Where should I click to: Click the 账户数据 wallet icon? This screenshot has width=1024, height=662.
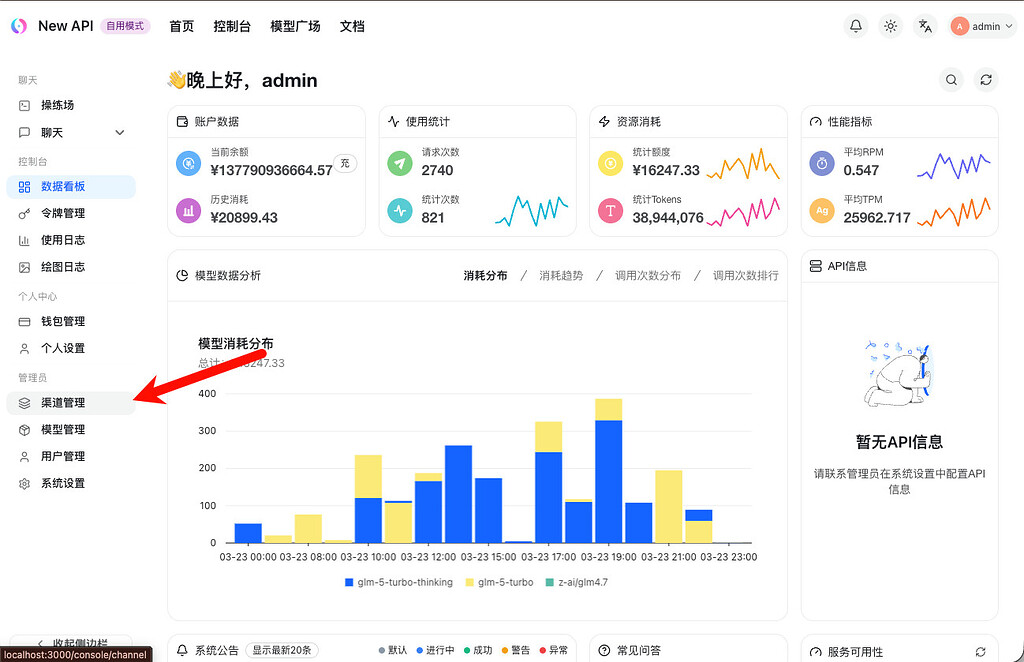pyautogui.click(x=182, y=121)
